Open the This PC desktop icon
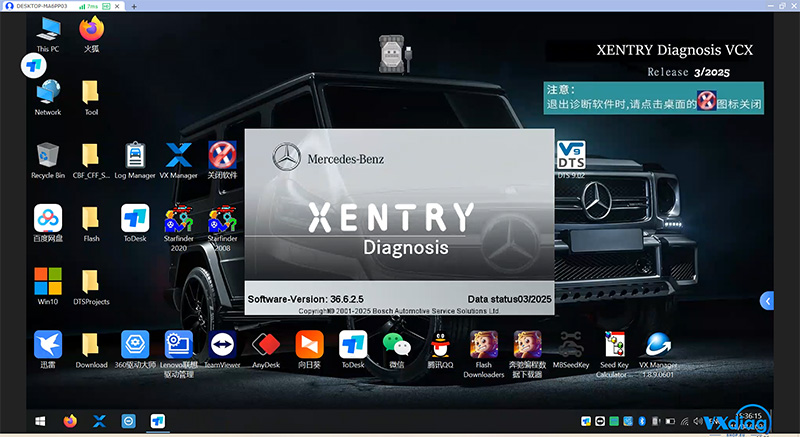This screenshot has width=800, height=437. pyautogui.click(x=48, y=33)
